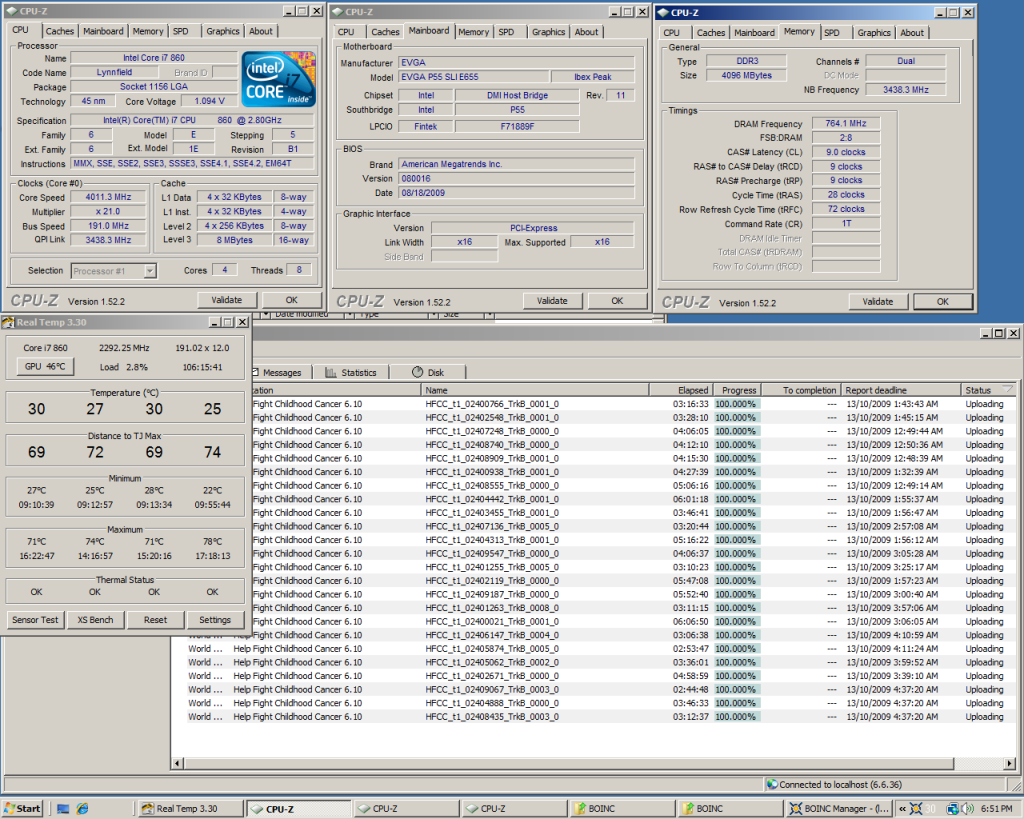Switch to the CPU tab in the Memory CPU-Z window

click(671, 33)
